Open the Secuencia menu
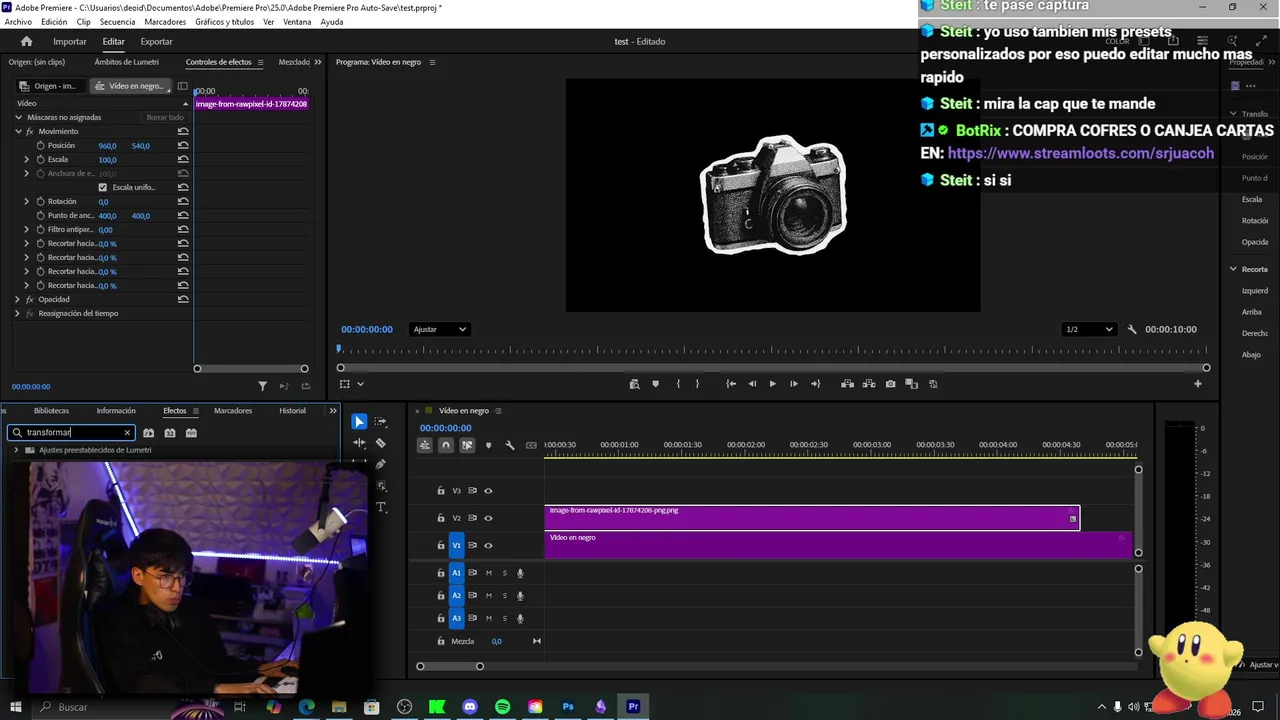This screenshot has width=1280, height=720. (117, 21)
